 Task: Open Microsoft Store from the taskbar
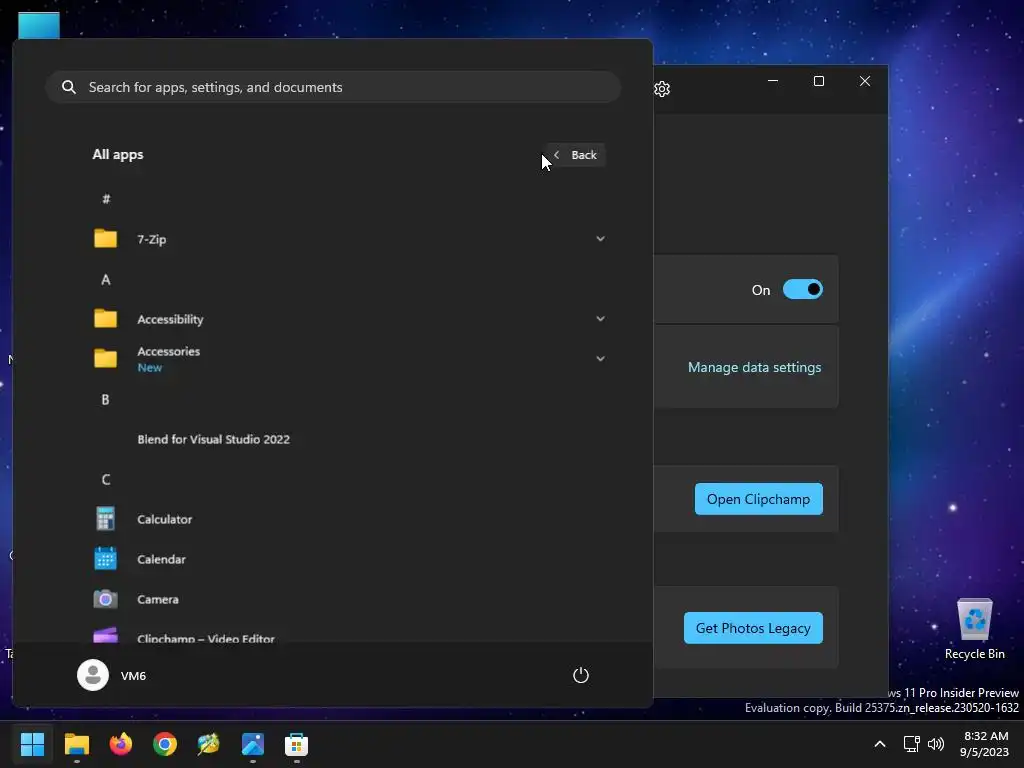pyautogui.click(x=296, y=744)
